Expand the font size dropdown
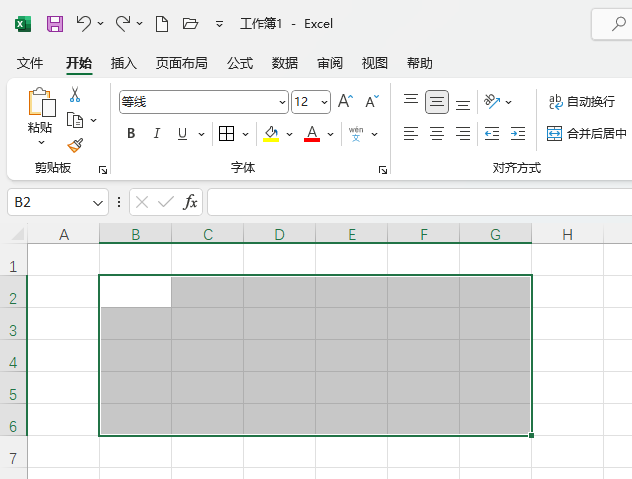632x479 pixels. tap(325, 102)
